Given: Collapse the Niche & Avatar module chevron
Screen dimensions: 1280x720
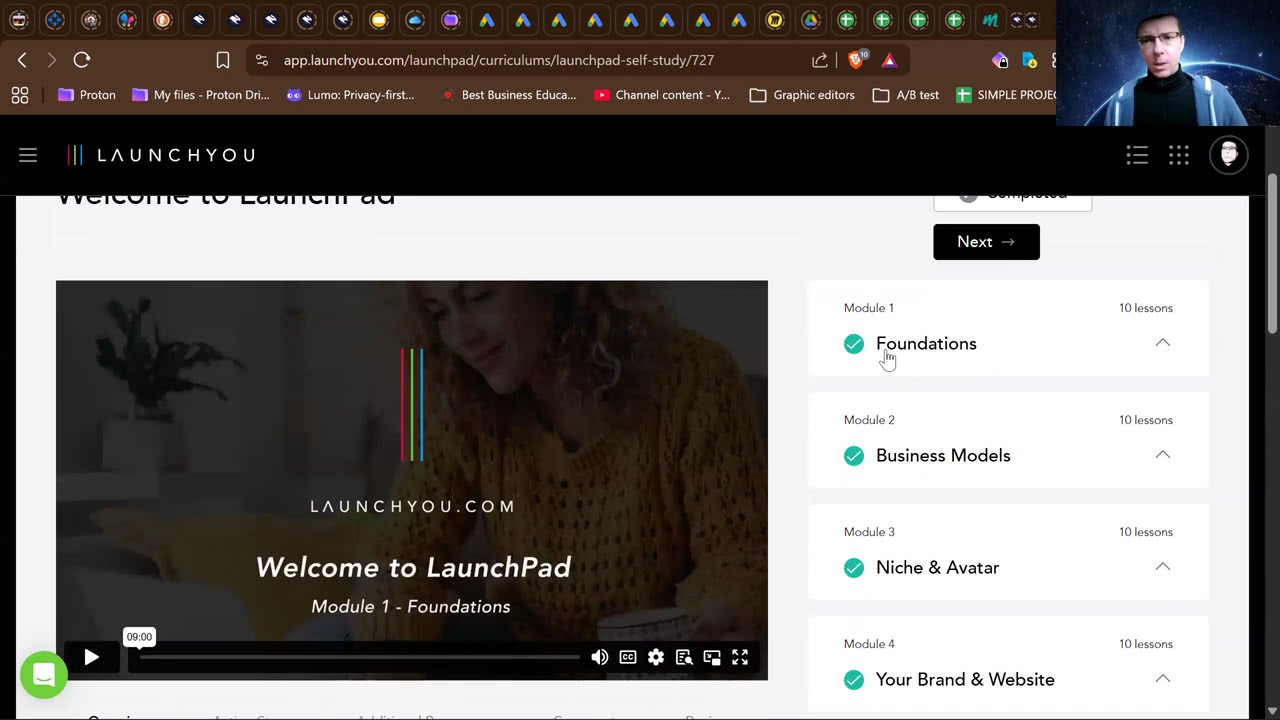Looking at the screenshot, I should [x=1163, y=567].
